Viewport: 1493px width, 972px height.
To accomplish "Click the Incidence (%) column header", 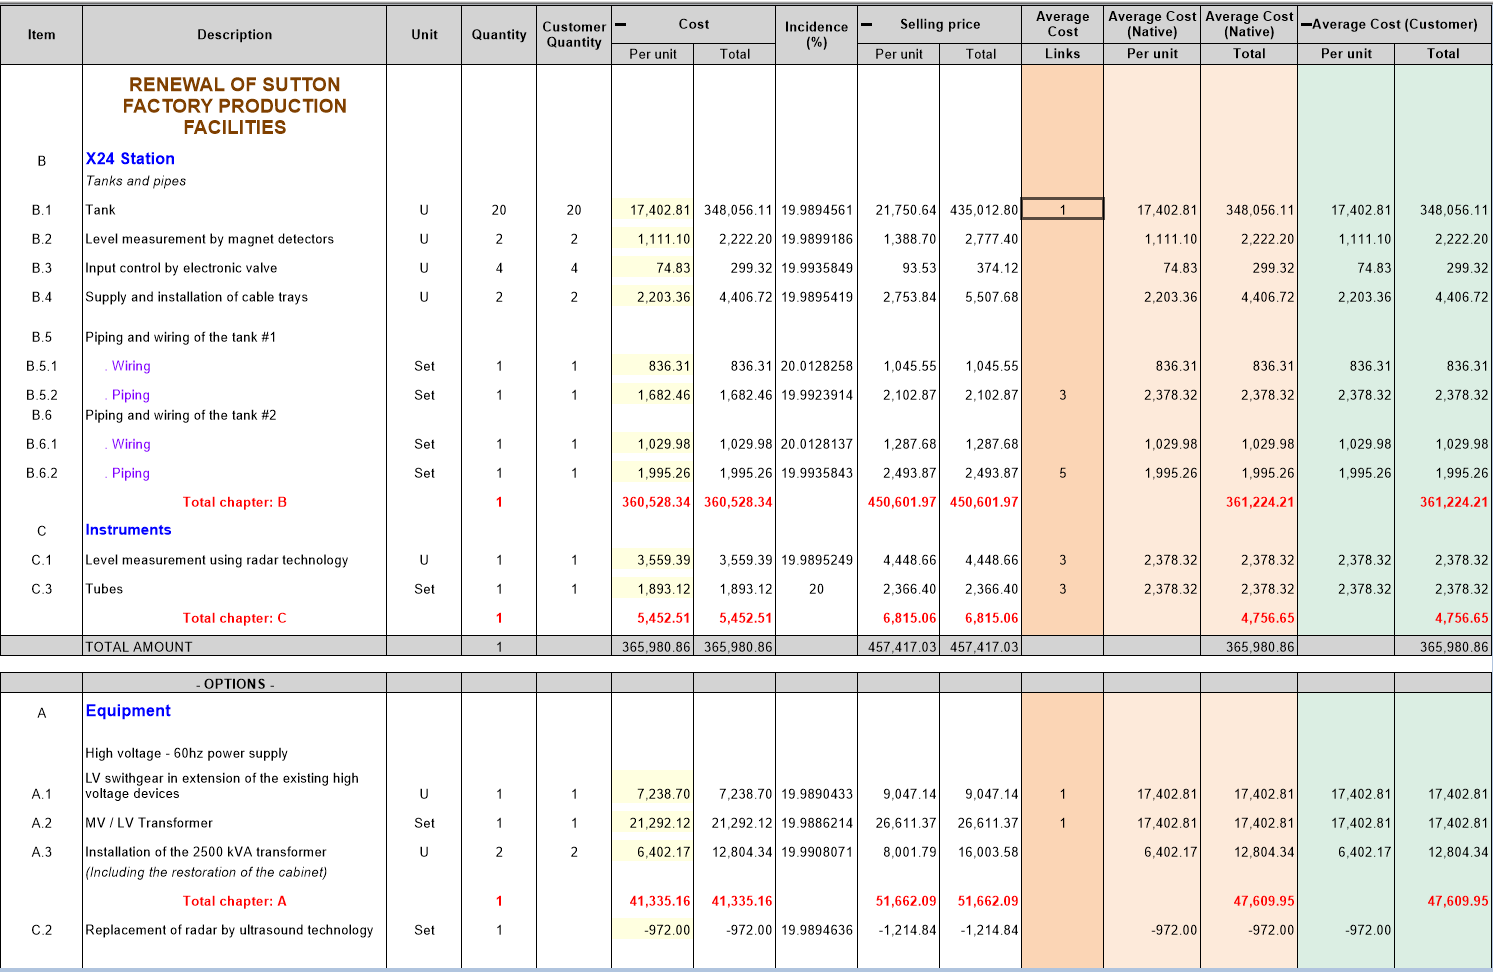I will point(816,35).
